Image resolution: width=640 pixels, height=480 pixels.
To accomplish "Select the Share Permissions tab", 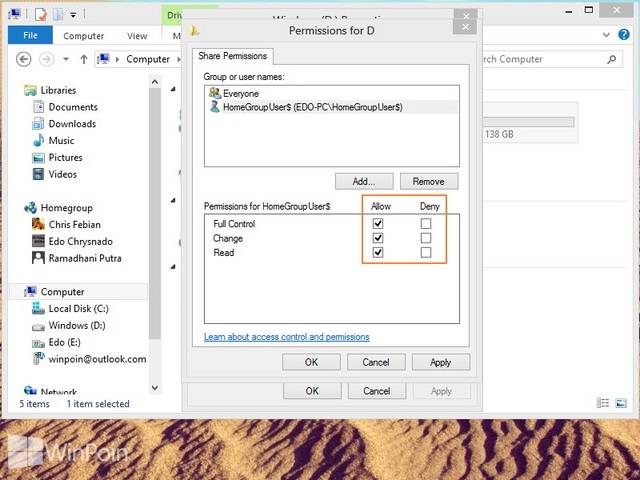I will coord(233,56).
